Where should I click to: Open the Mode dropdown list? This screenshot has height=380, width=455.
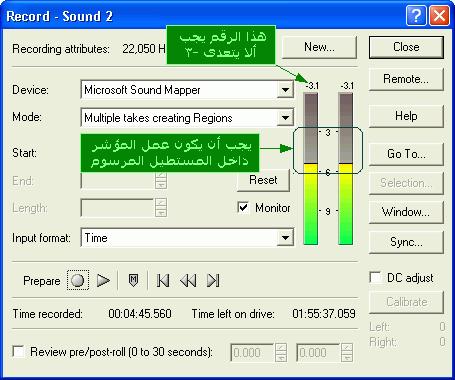pyautogui.click(x=285, y=118)
